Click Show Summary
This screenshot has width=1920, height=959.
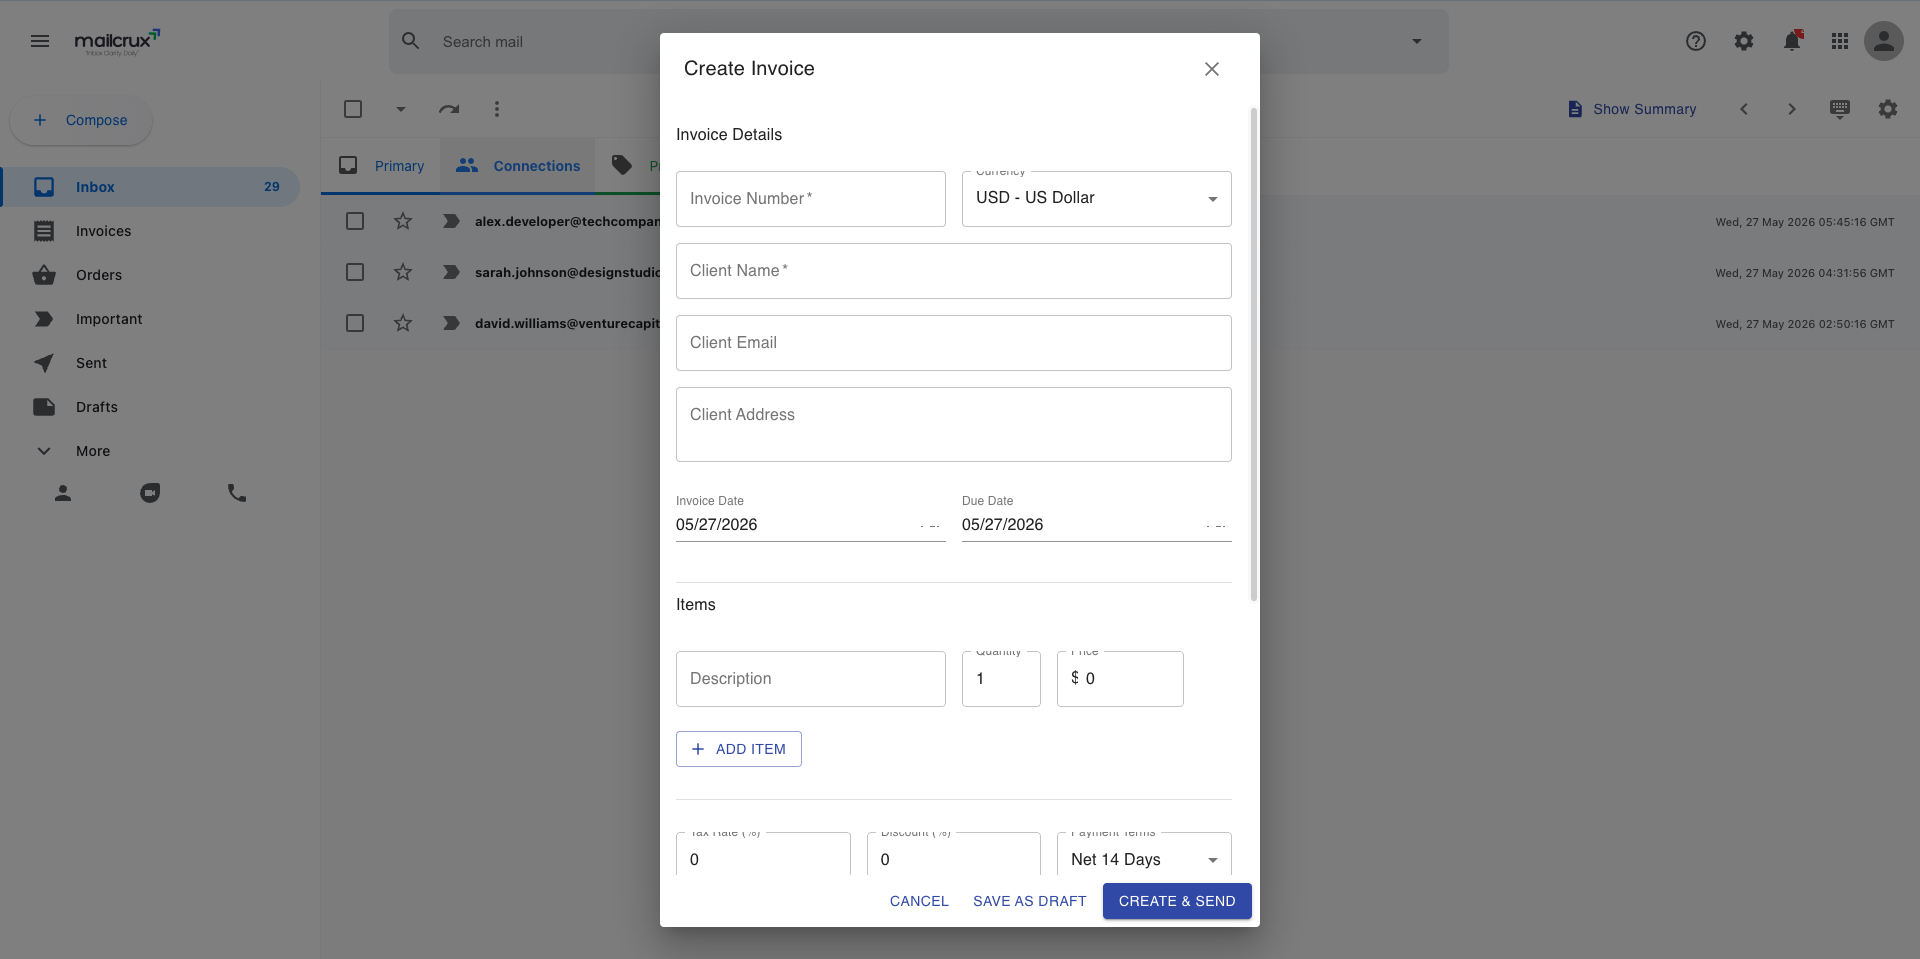(x=1632, y=109)
